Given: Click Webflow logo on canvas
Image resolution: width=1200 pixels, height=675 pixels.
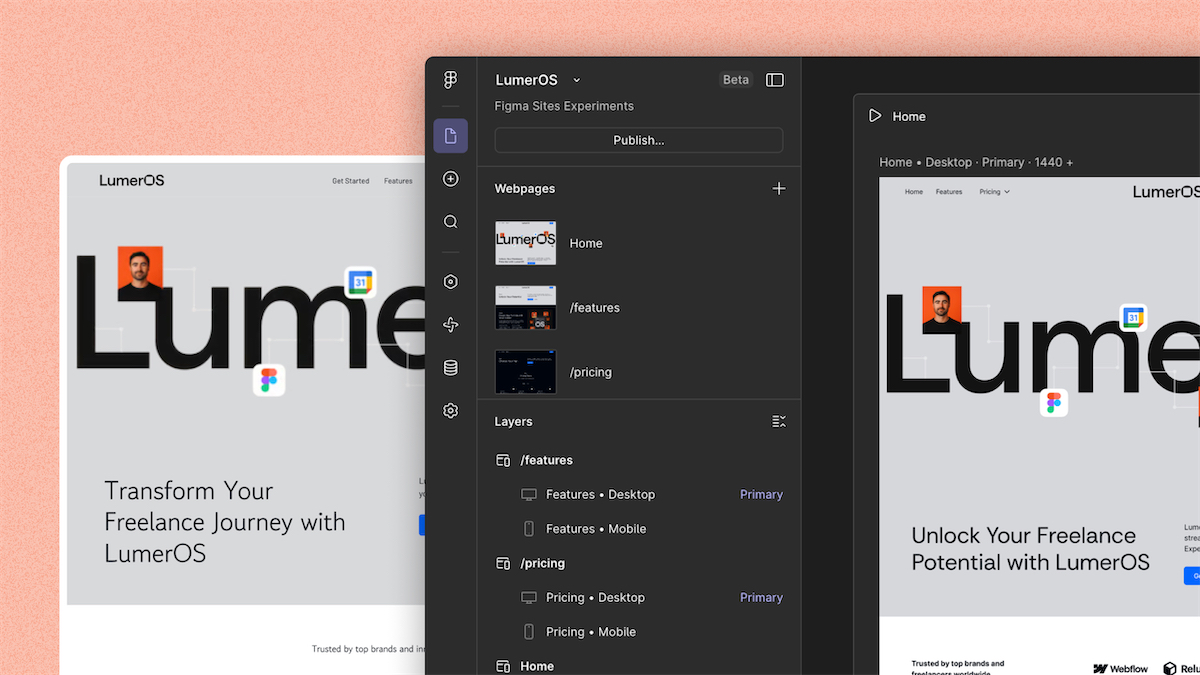Looking at the screenshot, I should click(x=1121, y=668).
